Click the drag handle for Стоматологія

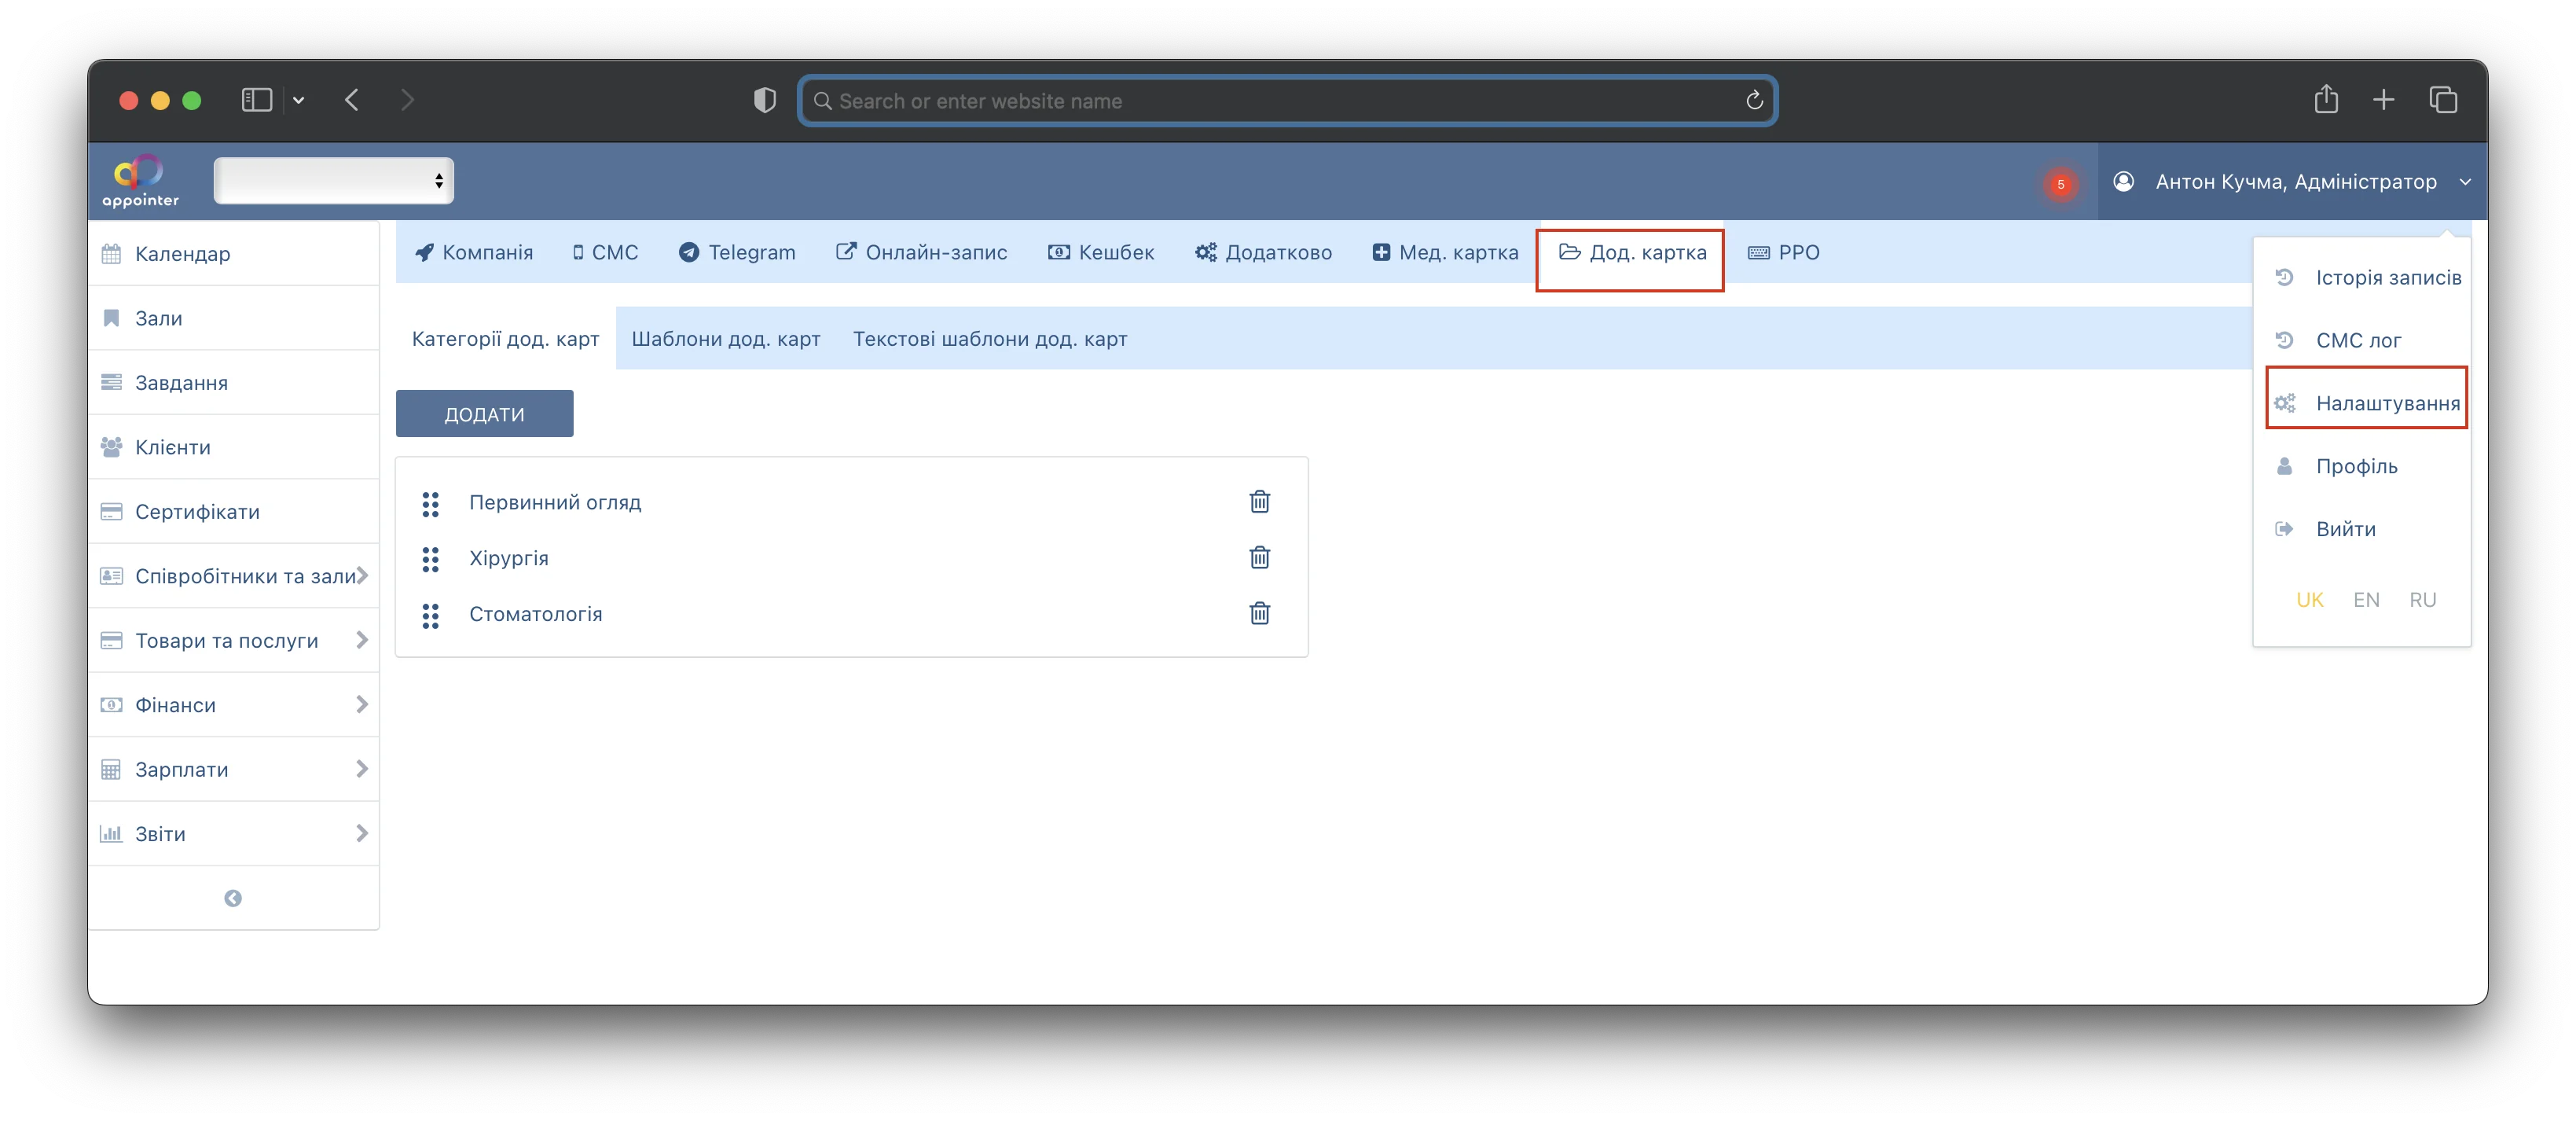pos(430,615)
